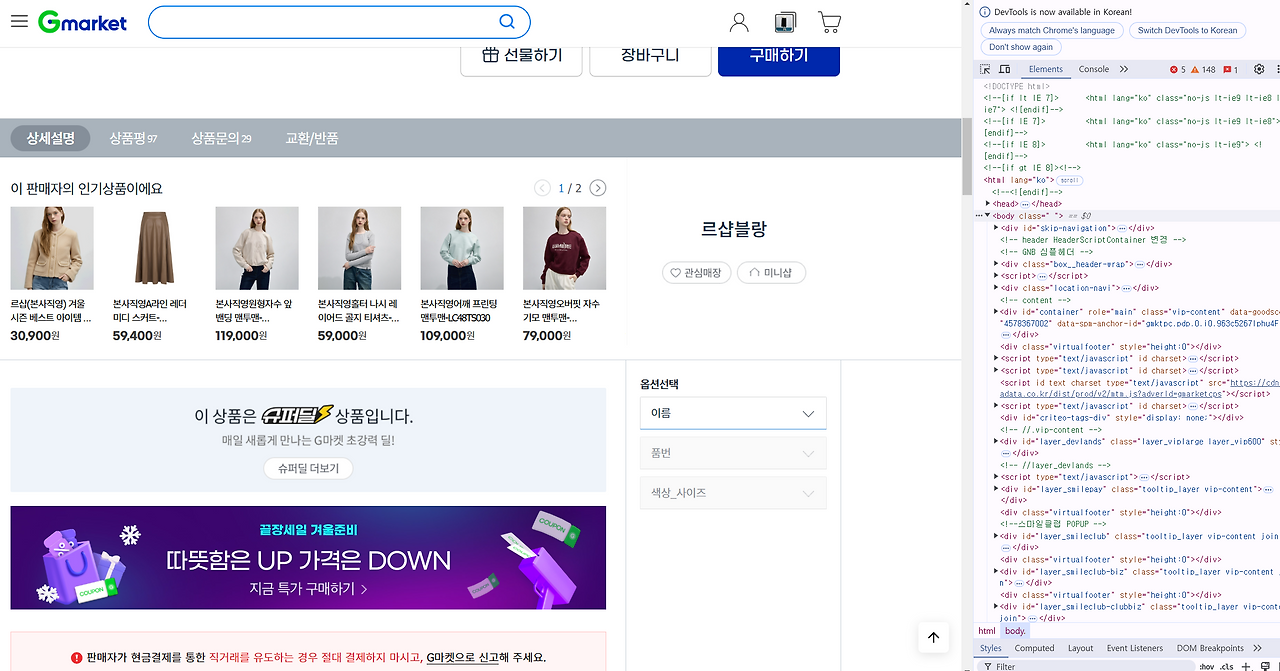The image size is (1280, 671).
Task: Click Switch DevTools to Korean
Action: pos(1187,30)
